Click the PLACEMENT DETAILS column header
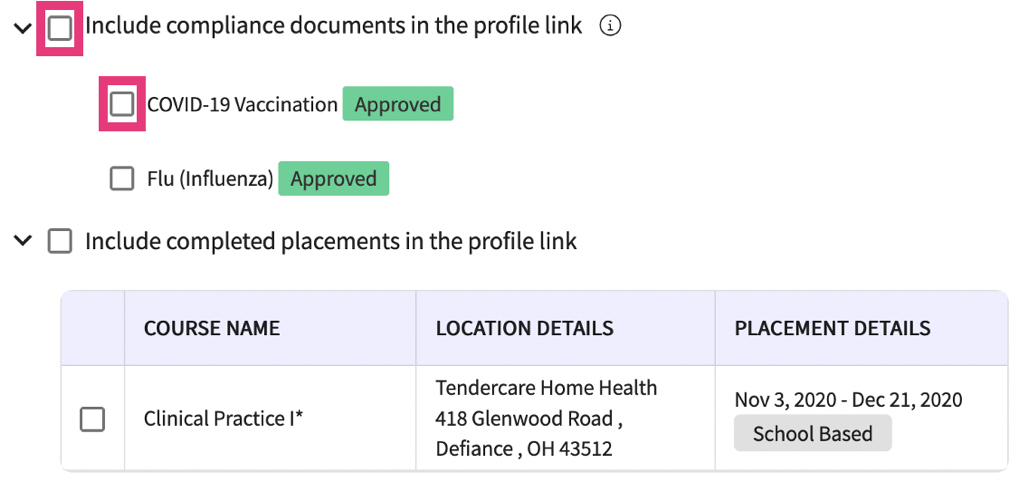 832,328
